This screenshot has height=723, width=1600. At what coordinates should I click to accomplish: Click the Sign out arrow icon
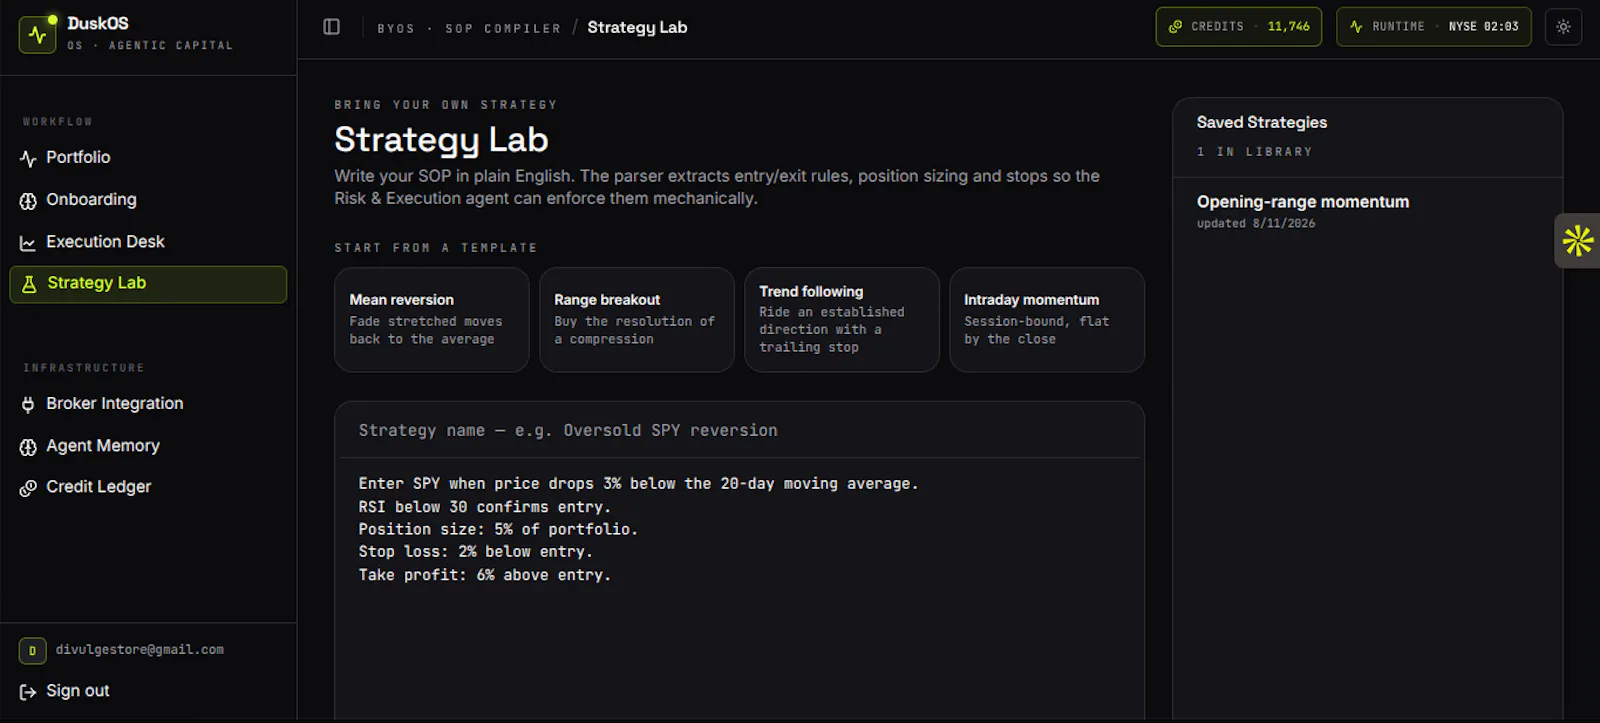point(28,692)
